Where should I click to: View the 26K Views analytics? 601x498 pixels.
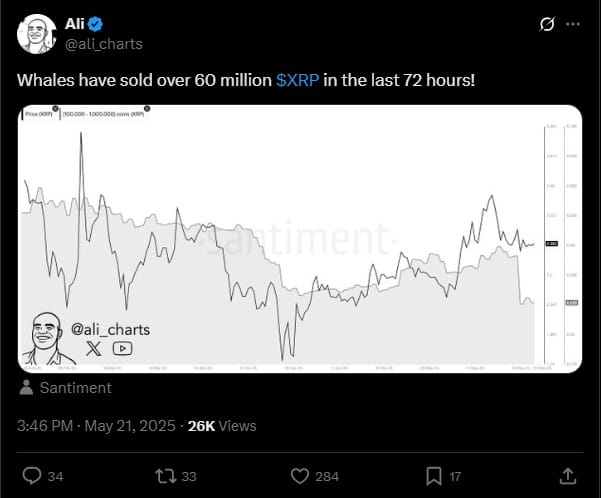coord(222,426)
